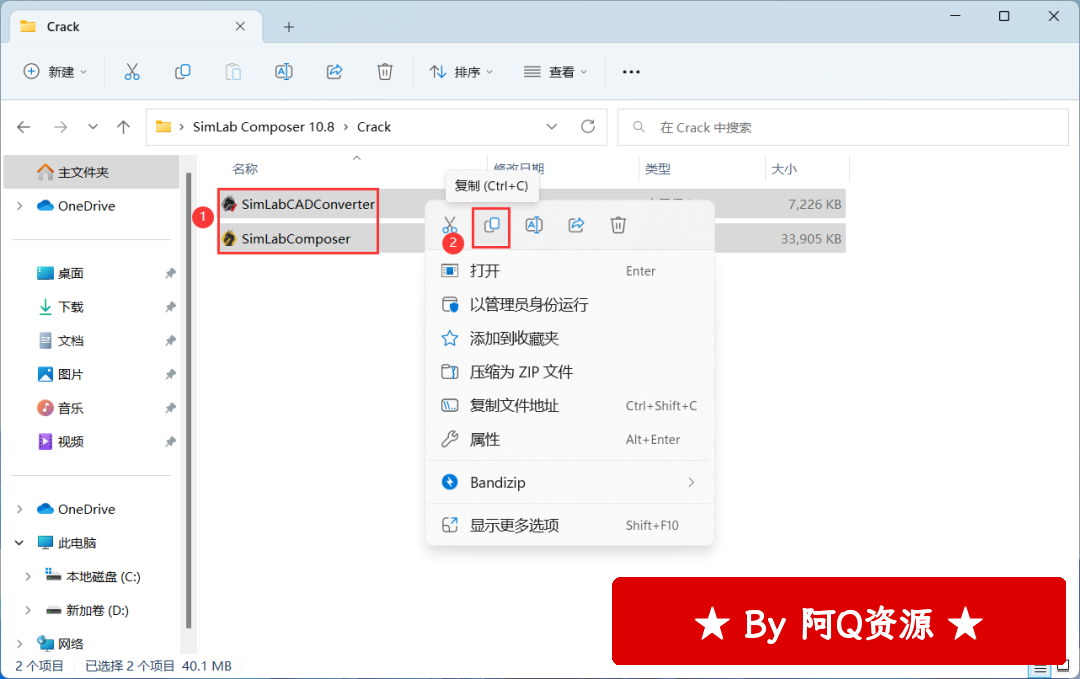The width and height of the screenshot is (1080, 679).
Task: Click the Rename icon in the context menu
Action: click(534, 225)
